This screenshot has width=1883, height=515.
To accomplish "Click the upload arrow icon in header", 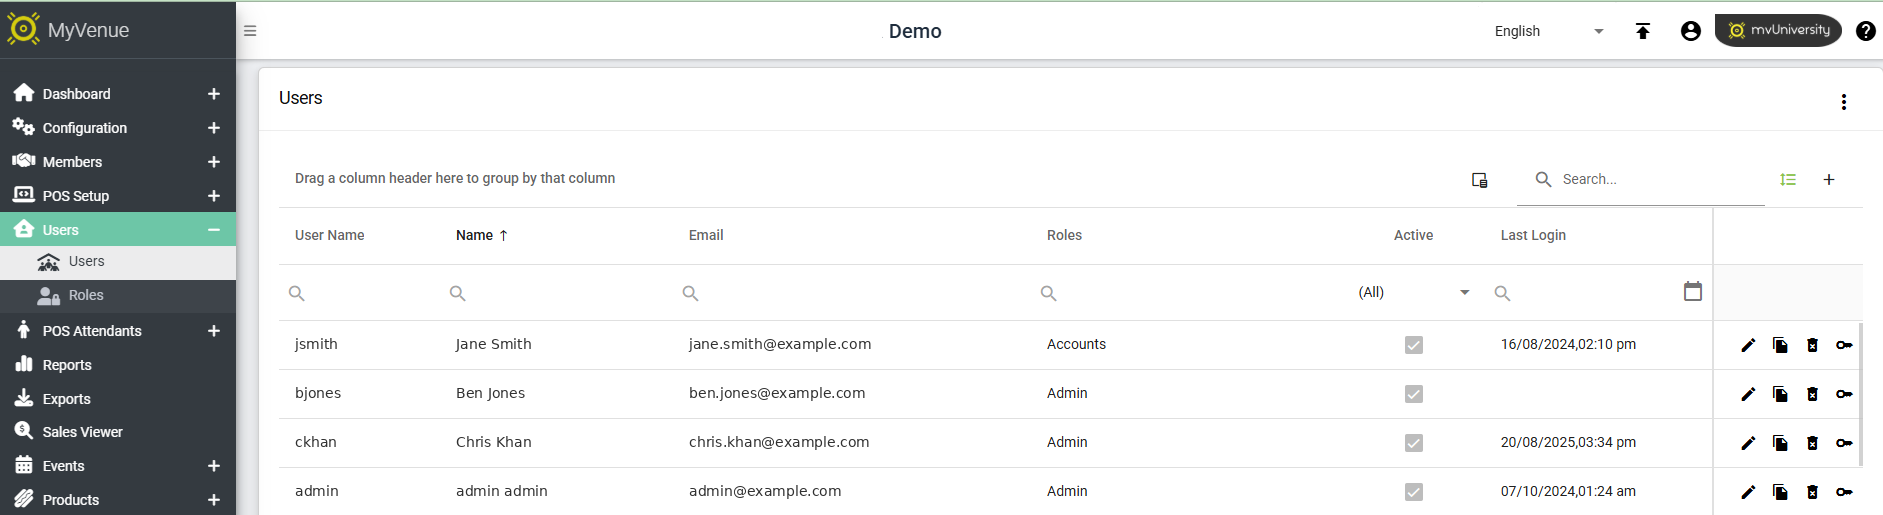I will pyautogui.click(x=1642, y=31).
